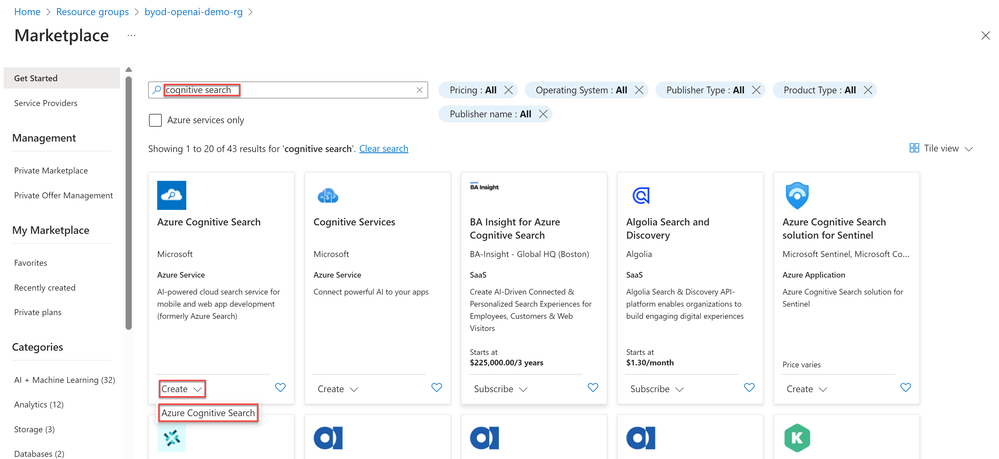Click the sidebar vertical scrollbar

point(129,203)
